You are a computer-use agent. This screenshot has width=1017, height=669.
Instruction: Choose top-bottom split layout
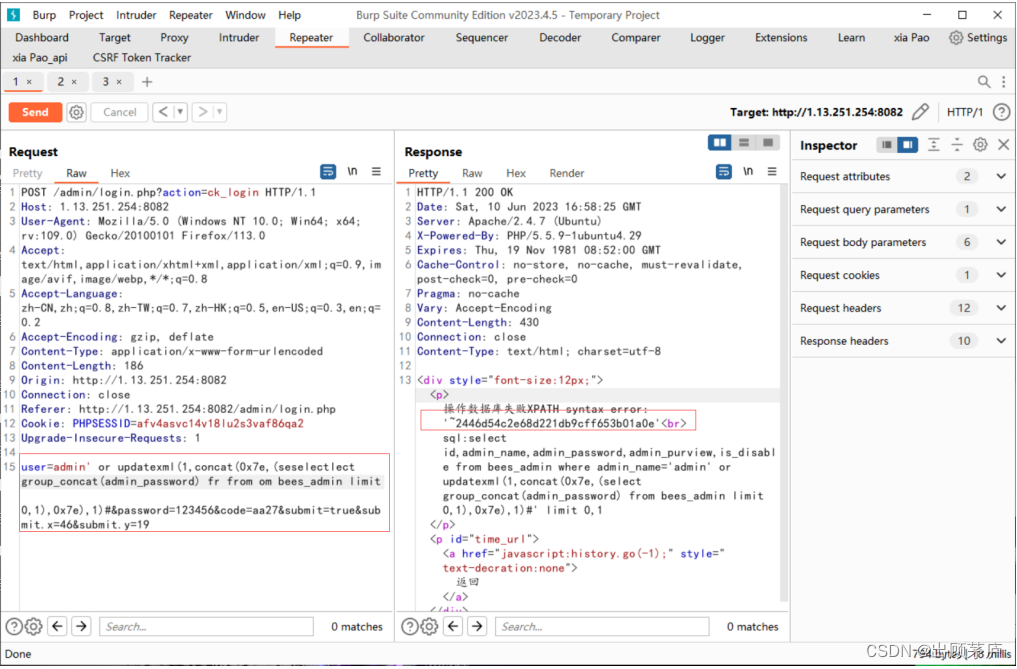(744, 143)
